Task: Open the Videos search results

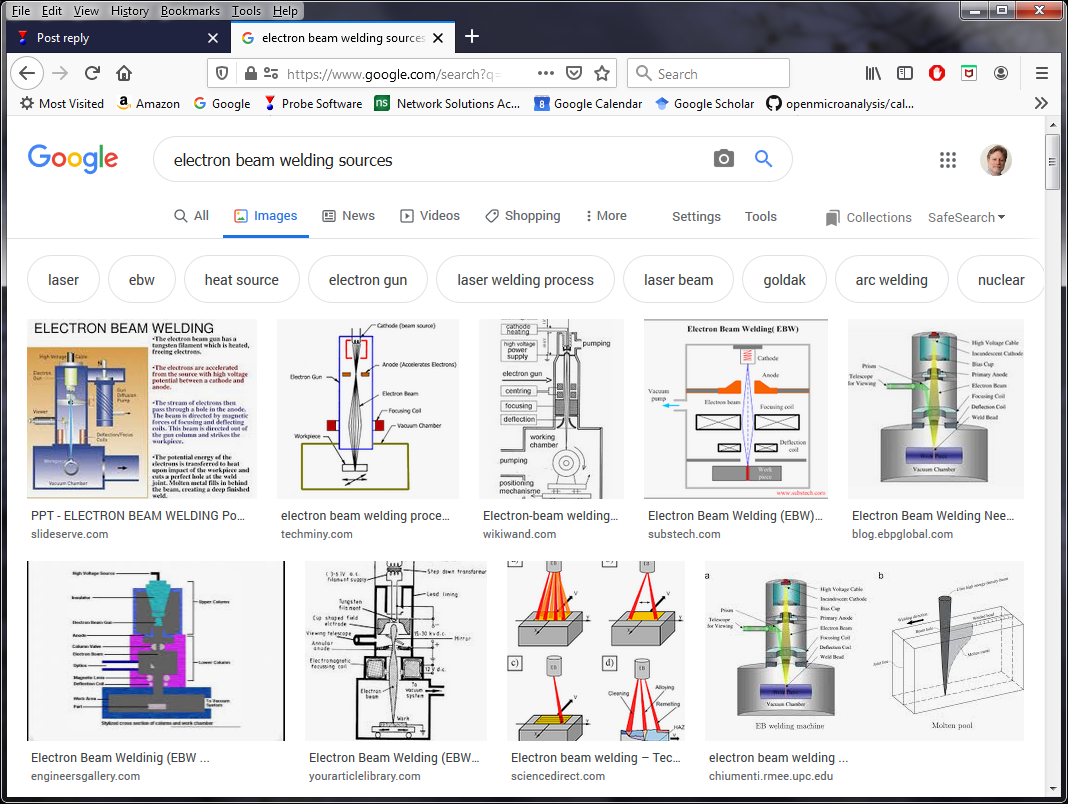Action: (x=430, y=216)
